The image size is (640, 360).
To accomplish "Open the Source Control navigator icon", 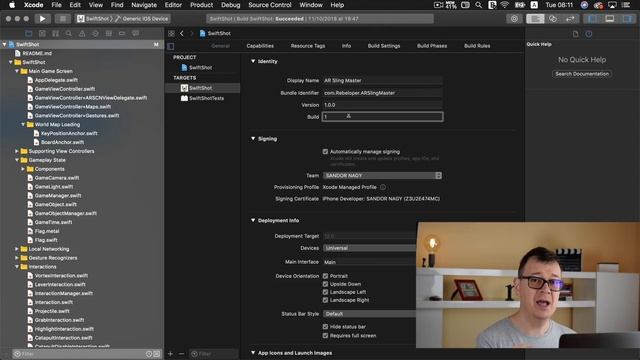I will pos(42,33).
